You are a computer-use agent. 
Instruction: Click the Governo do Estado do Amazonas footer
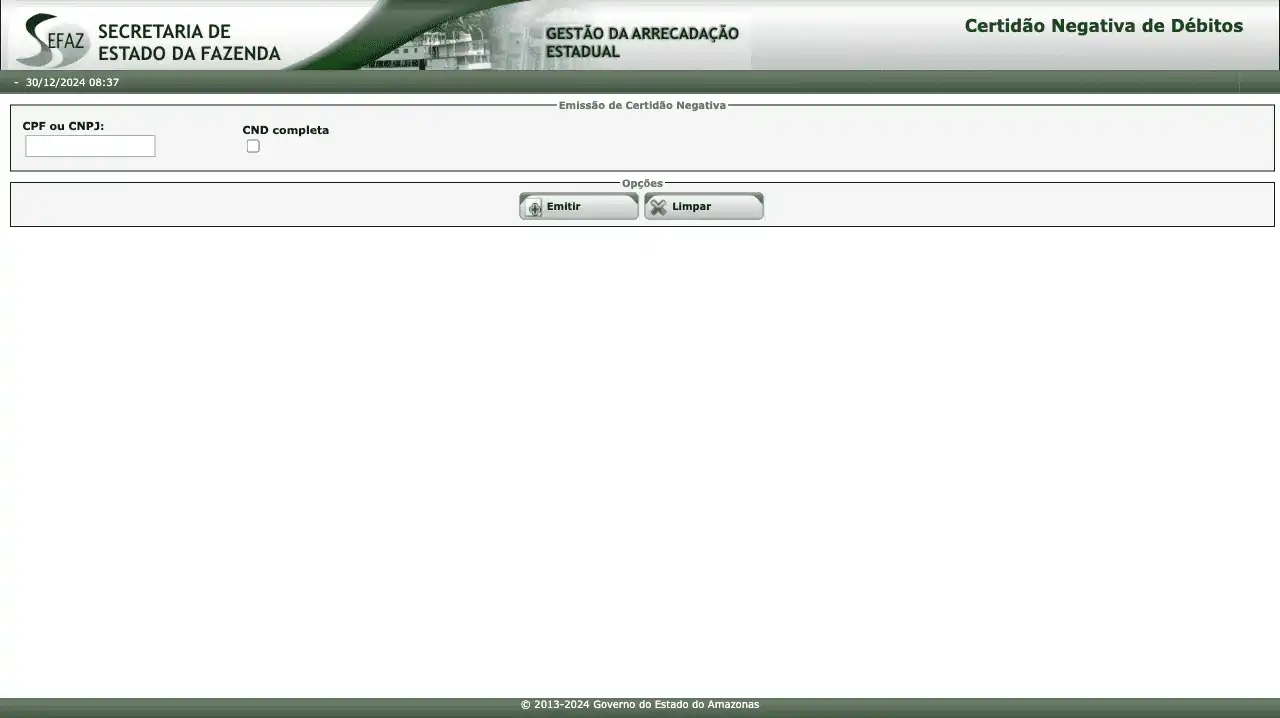click(x=639, y=705)
